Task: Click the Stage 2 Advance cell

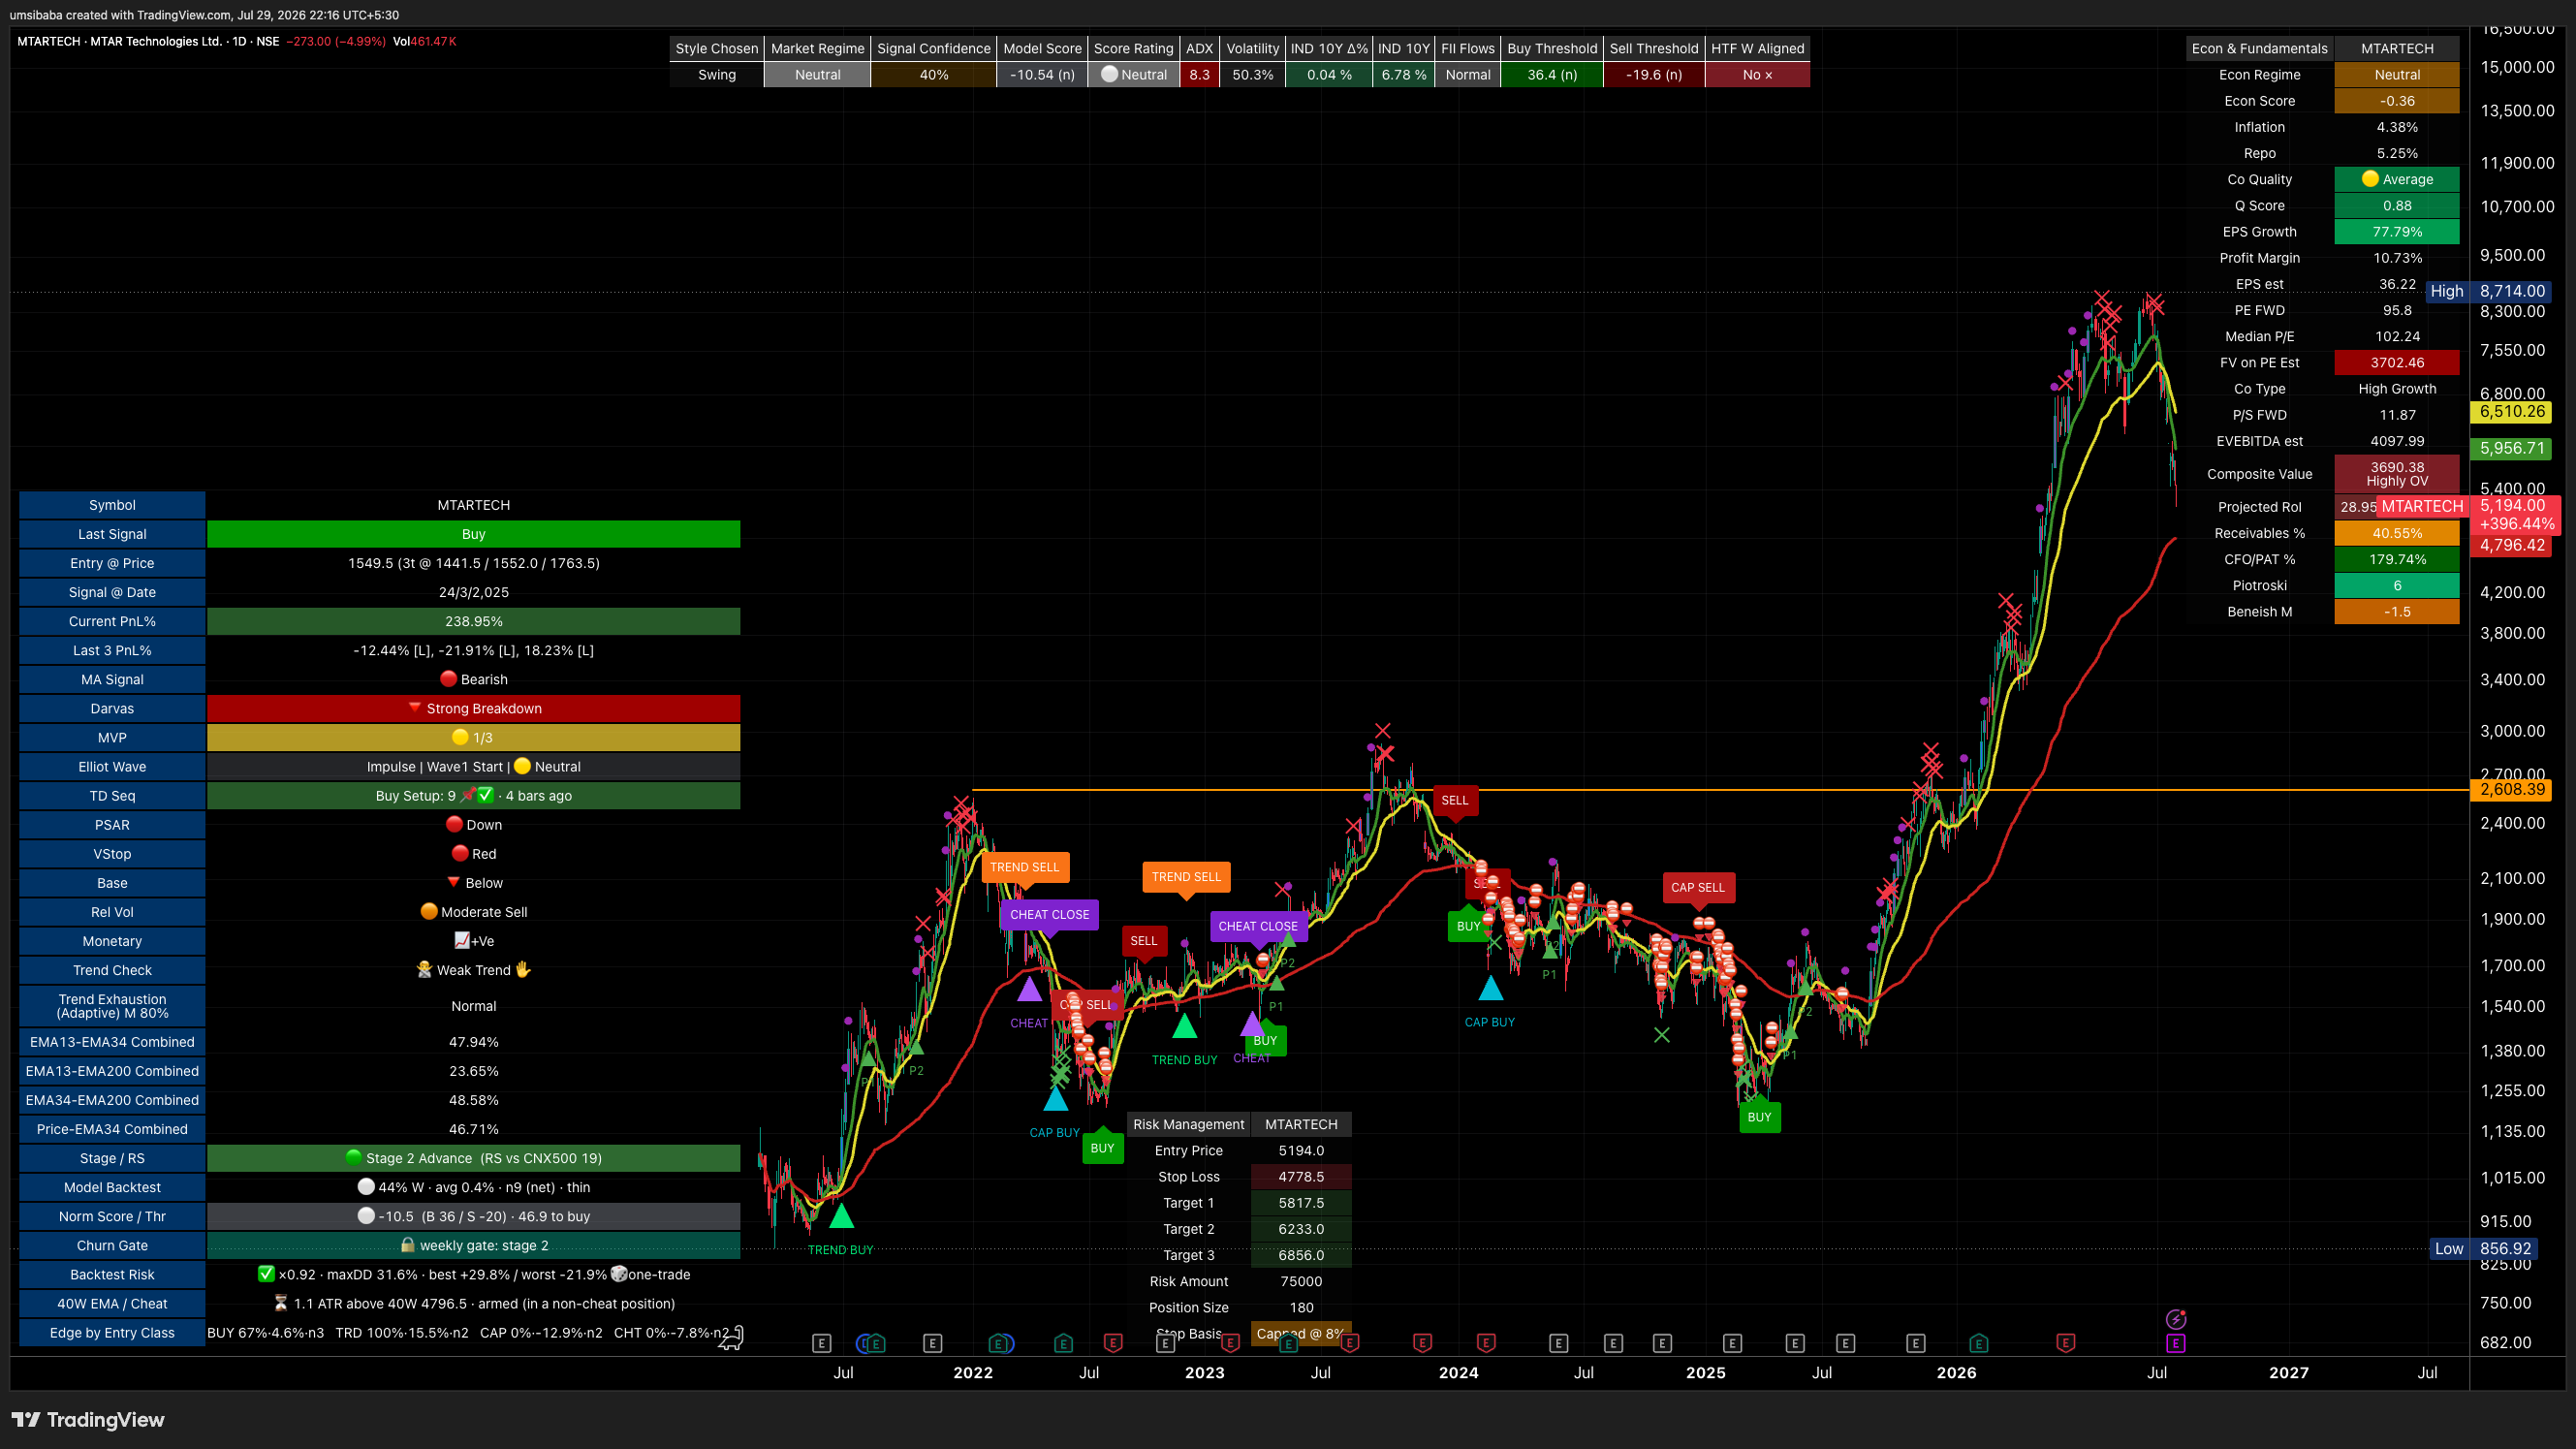Action: (474, 1158)
